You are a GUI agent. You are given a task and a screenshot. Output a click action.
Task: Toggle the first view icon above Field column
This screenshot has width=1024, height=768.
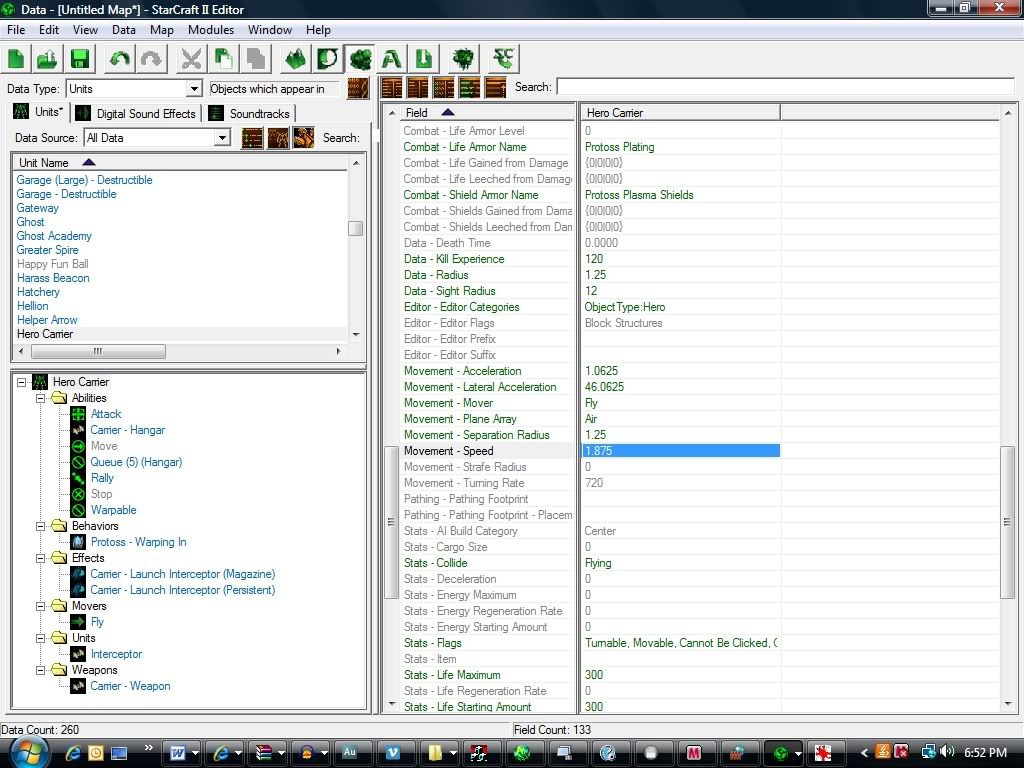click(392, 87)
